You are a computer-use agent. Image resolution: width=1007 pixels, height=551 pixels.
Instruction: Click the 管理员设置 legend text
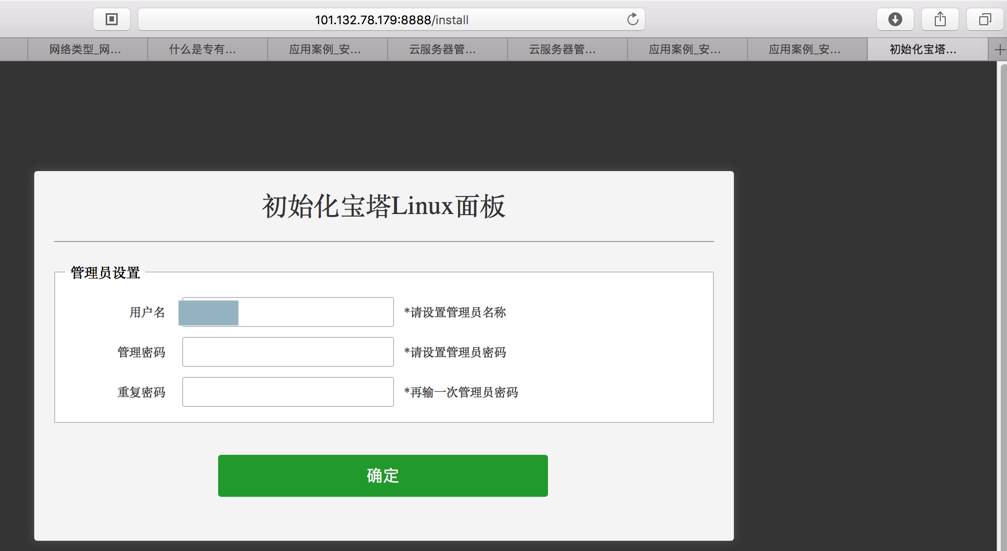tap(105, 273)
